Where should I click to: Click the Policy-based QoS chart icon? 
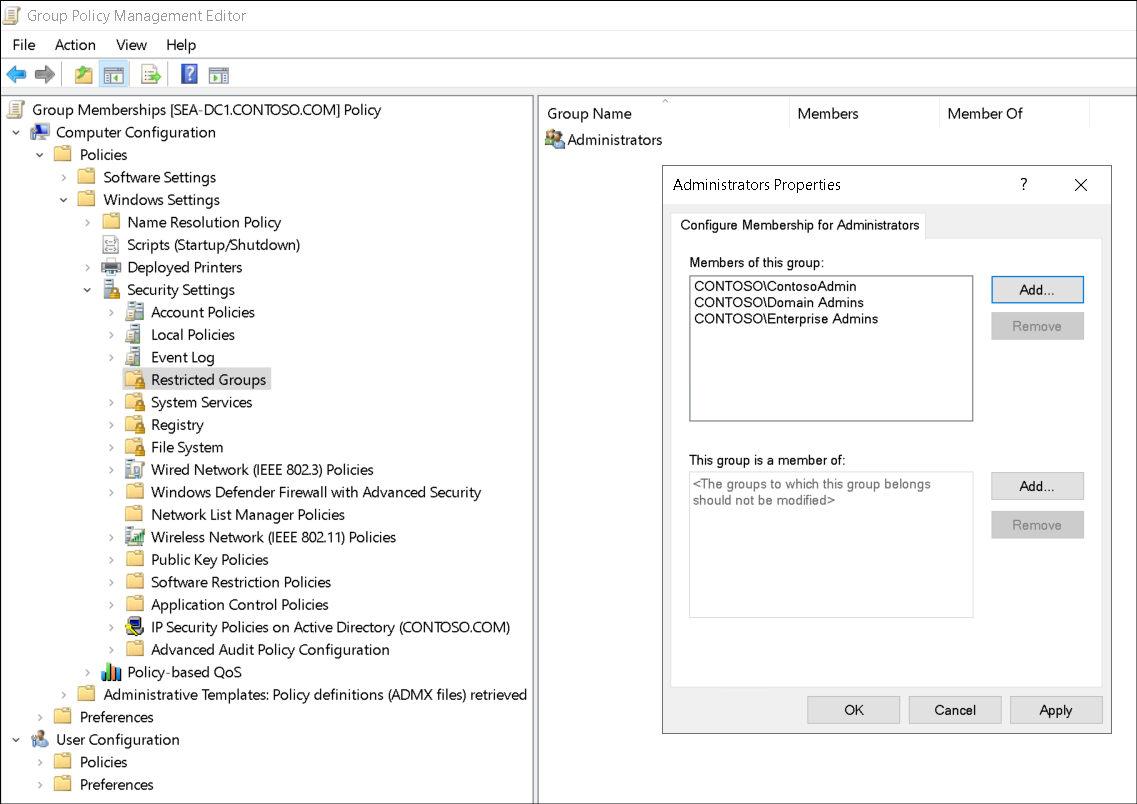coord(111,671)
